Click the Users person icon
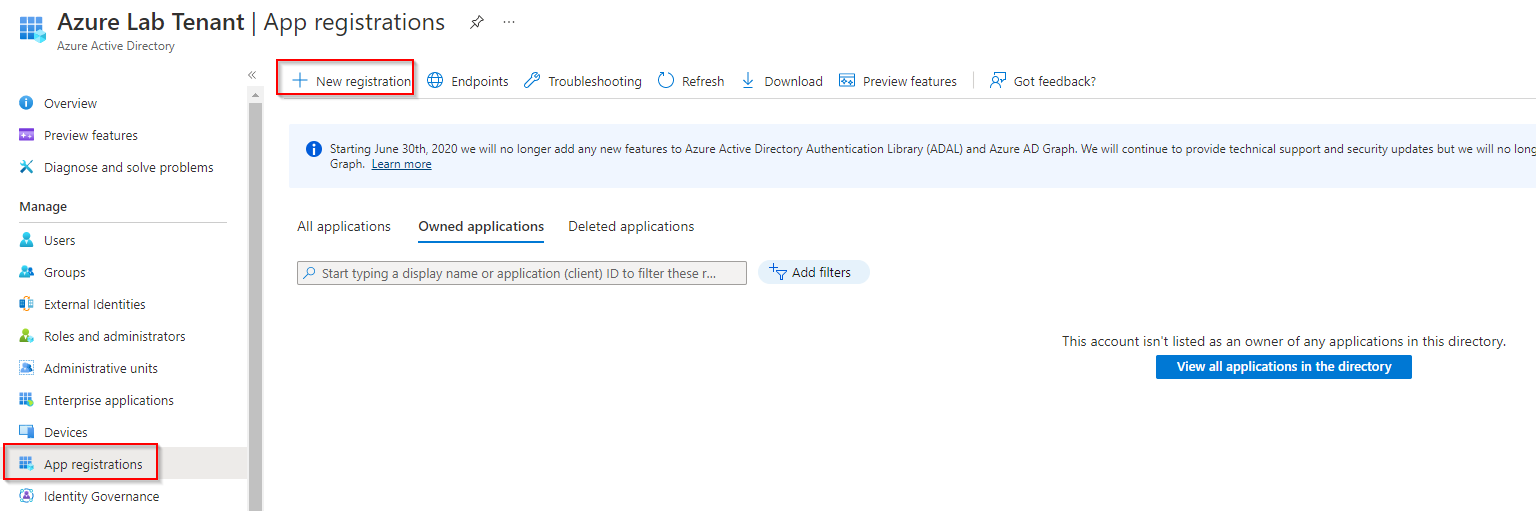Screen dimensions: 1536x511 tap(27, 240)
